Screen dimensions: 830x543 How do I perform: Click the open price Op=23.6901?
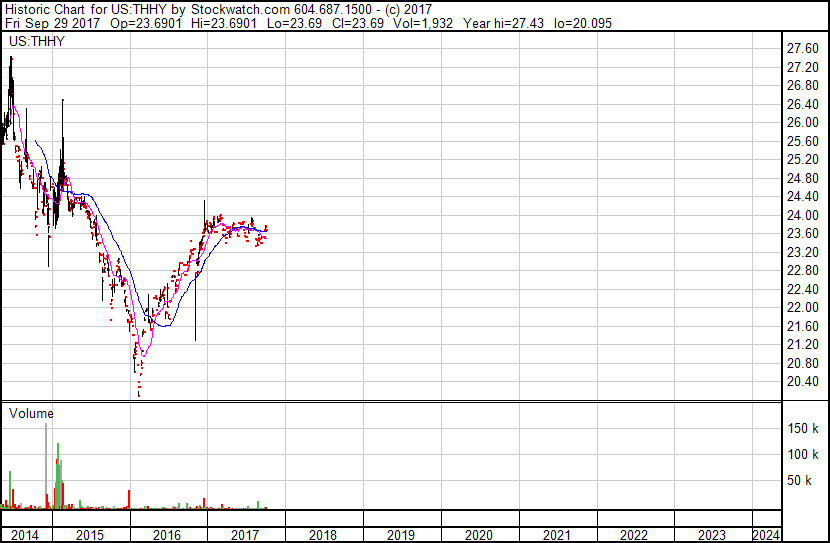pyautogui.click(x=146, y=23)
